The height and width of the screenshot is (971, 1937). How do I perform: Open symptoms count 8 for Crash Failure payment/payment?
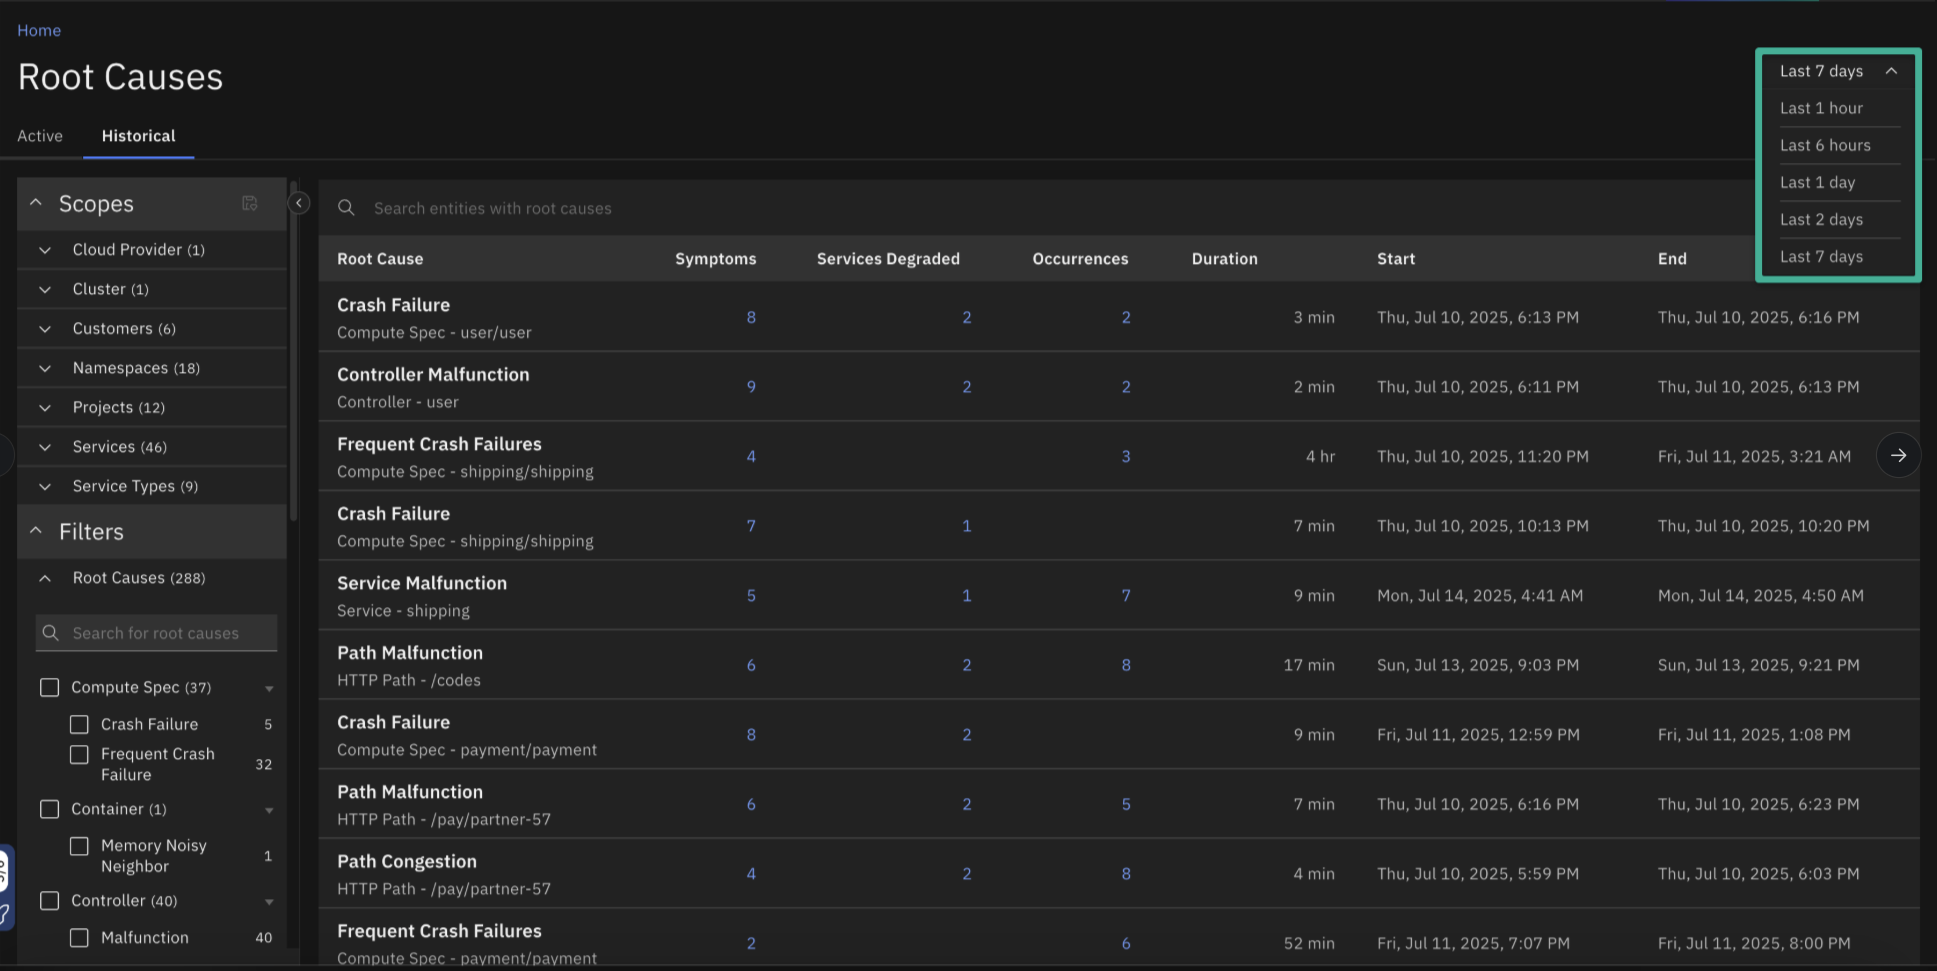(751, 735)
